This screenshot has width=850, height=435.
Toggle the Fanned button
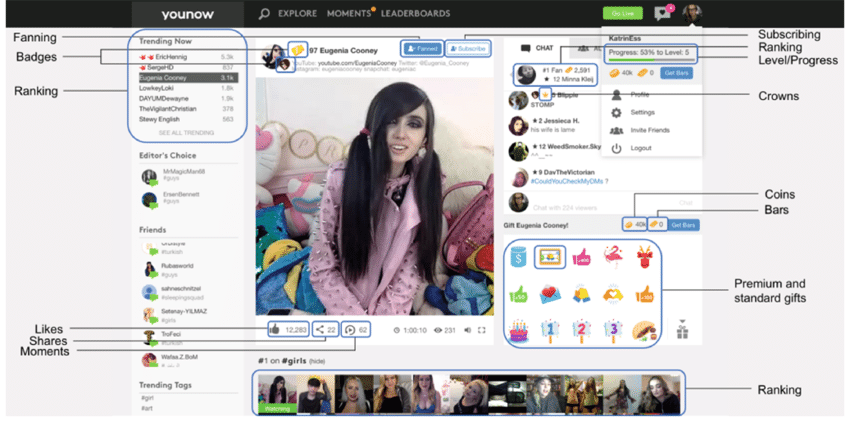coord(421,48)
